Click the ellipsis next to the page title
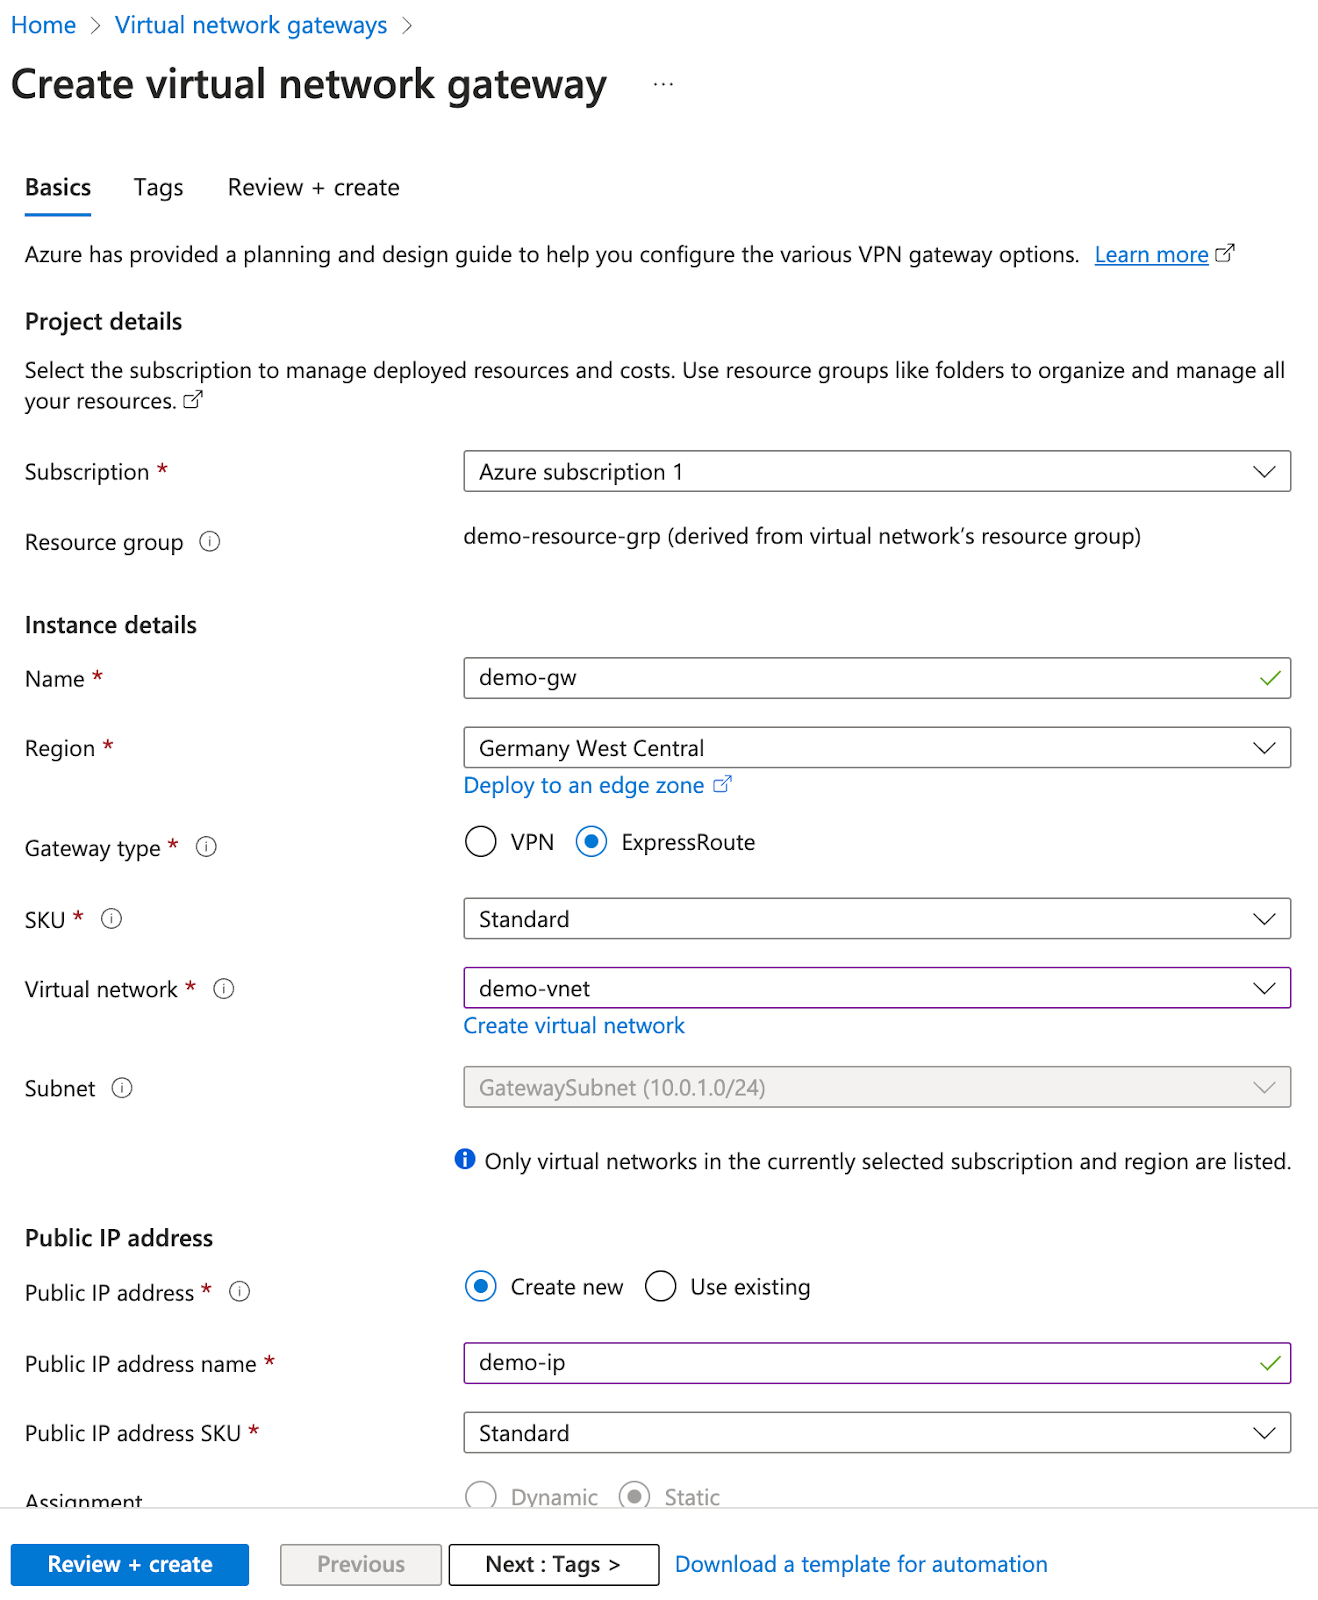The height and width of the screenshot is (1600, 1318). 663,83
